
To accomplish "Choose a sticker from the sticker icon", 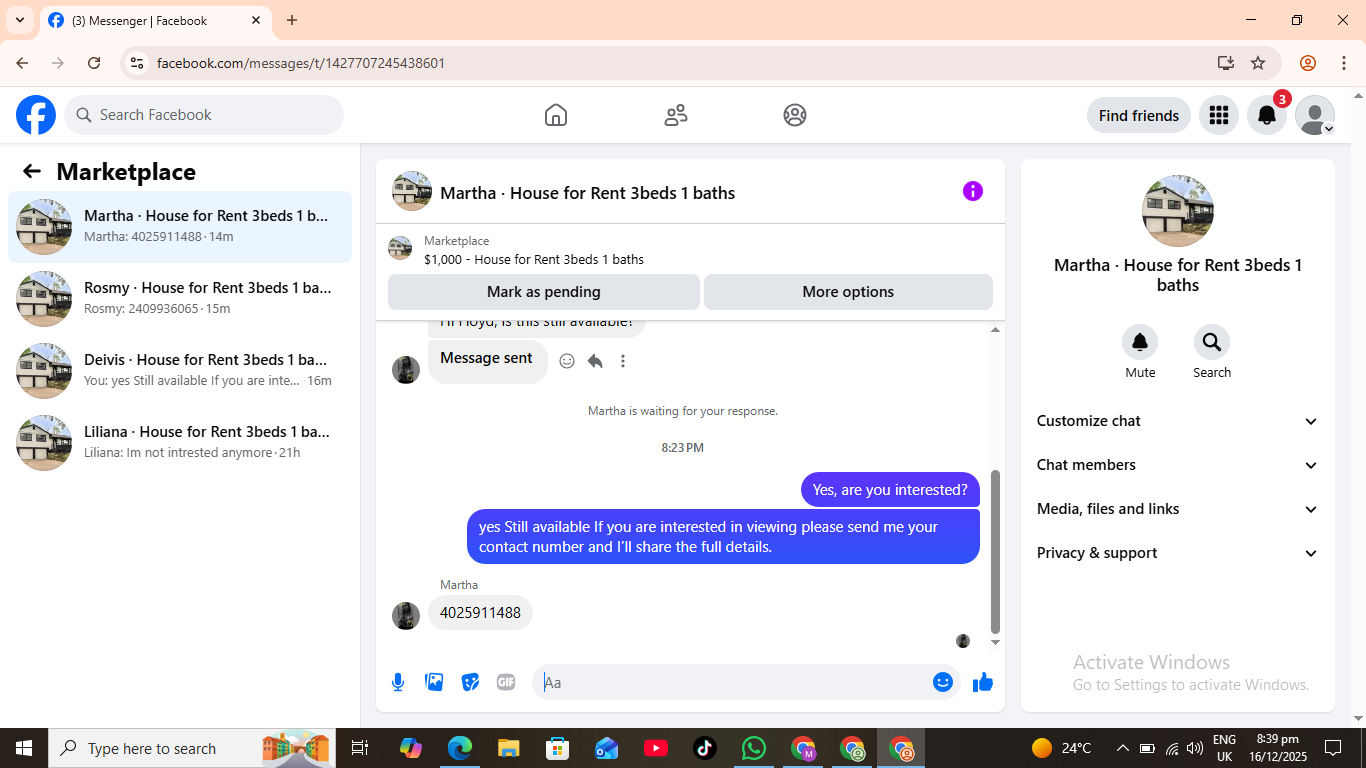I will 470,682.
